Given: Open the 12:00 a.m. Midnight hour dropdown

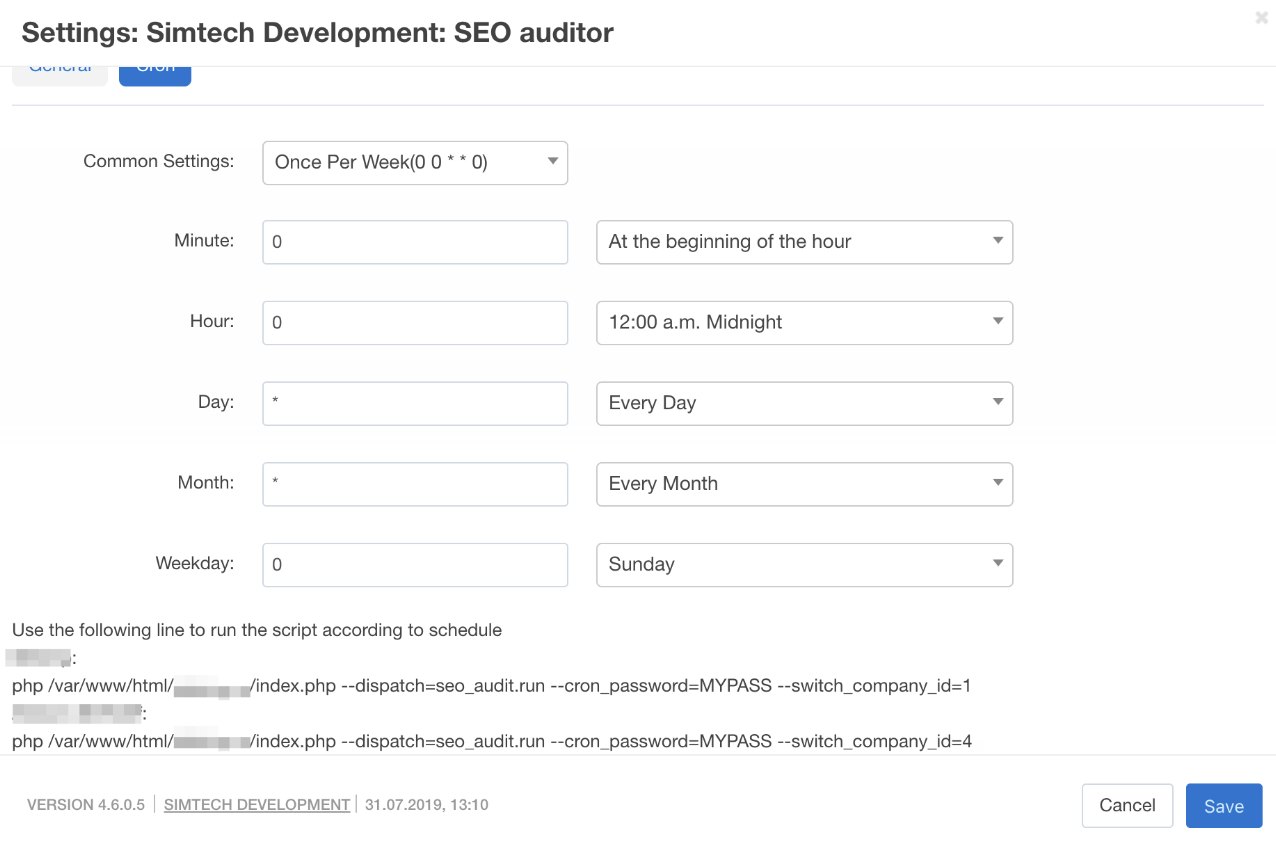Looking at the screenshot, I should (x=804, y=323).
